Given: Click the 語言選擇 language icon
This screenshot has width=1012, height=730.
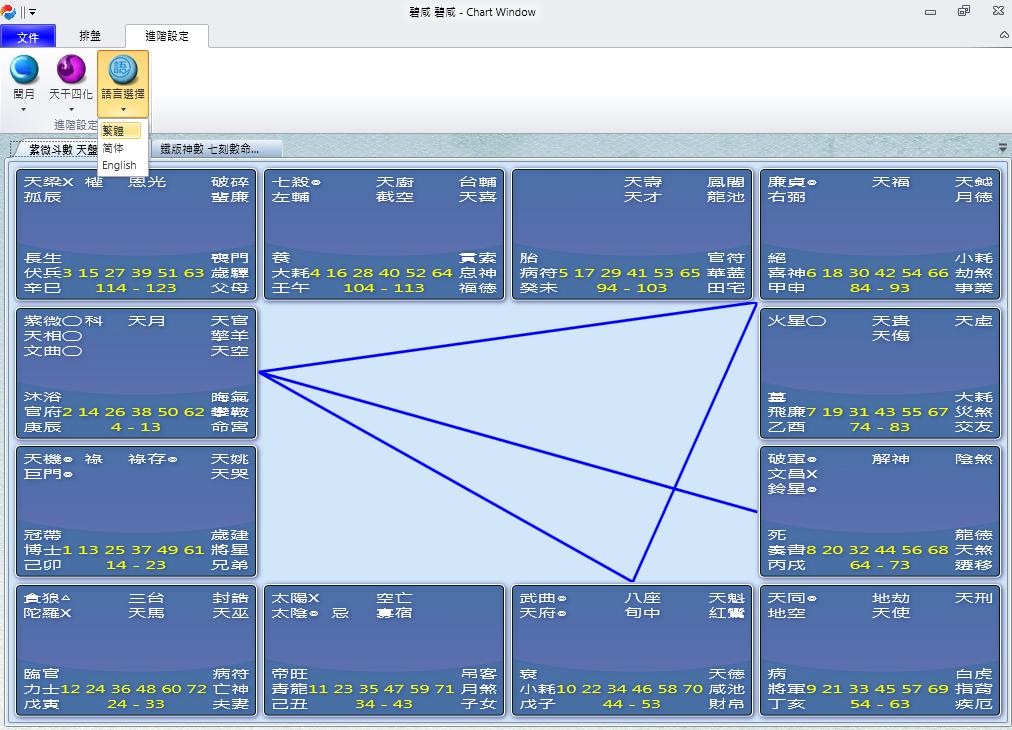Looking at the screenshot, I should (123, 70).
